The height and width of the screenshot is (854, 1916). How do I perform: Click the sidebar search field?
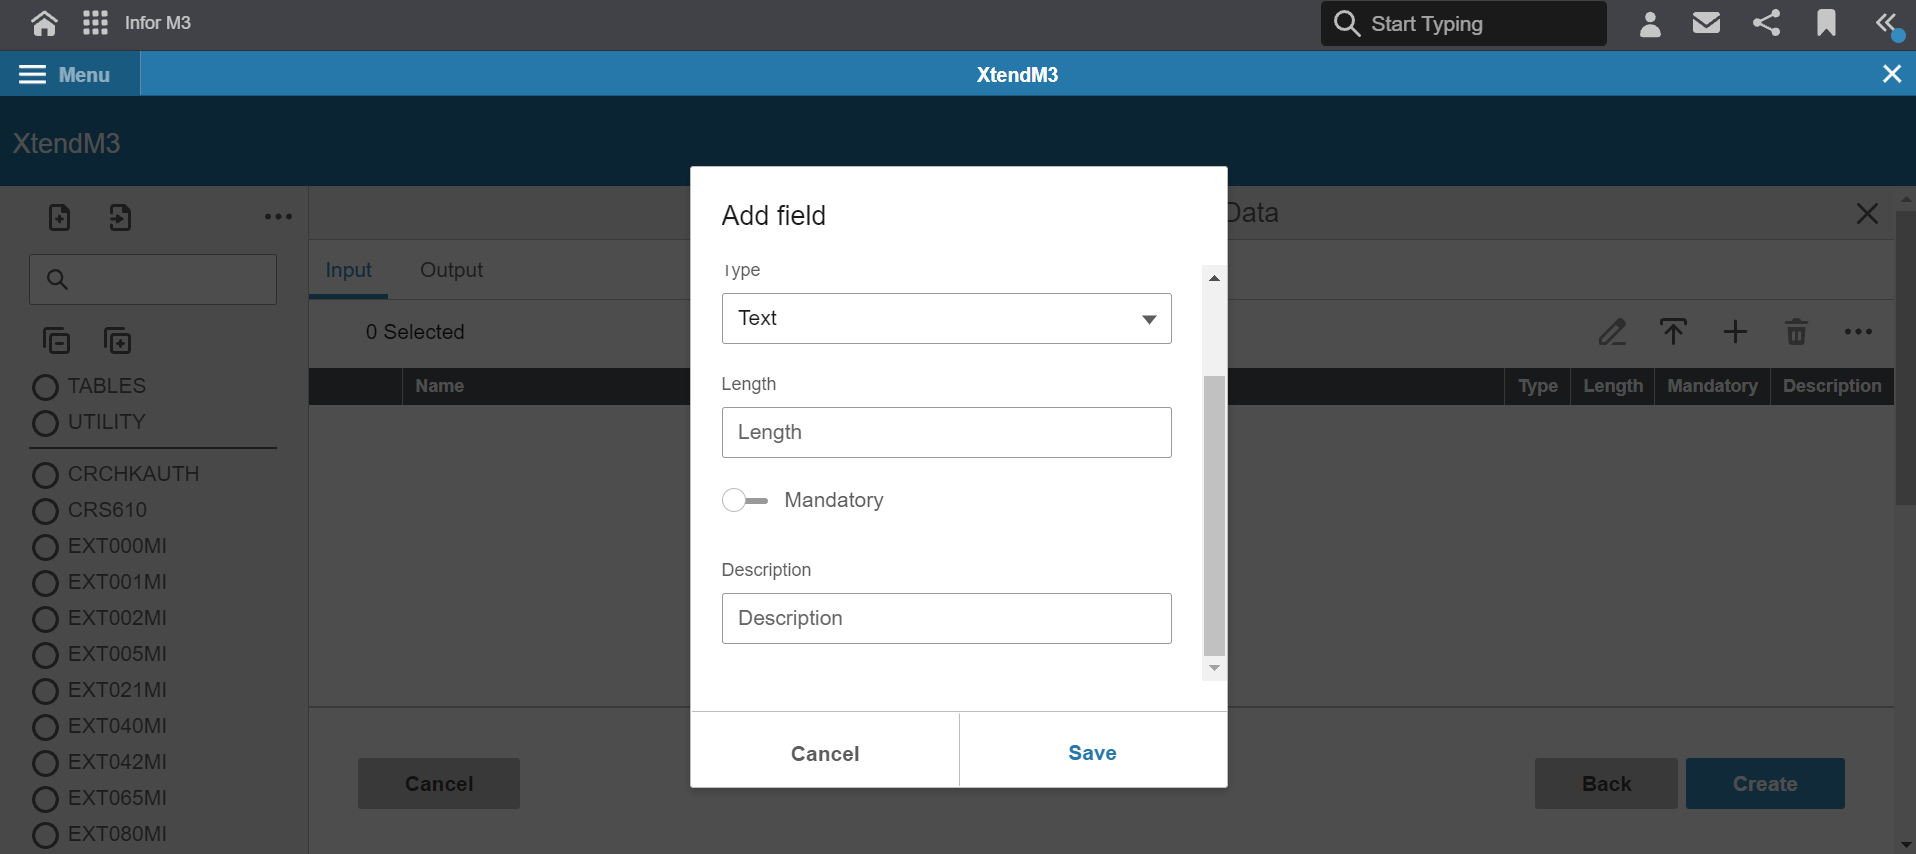153,279
